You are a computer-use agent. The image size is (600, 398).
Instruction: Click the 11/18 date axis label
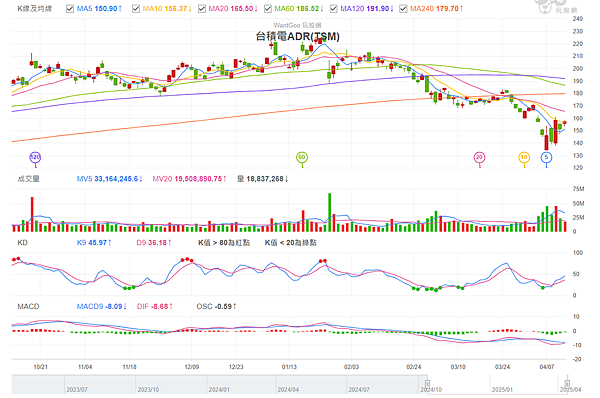click(129, 367)
